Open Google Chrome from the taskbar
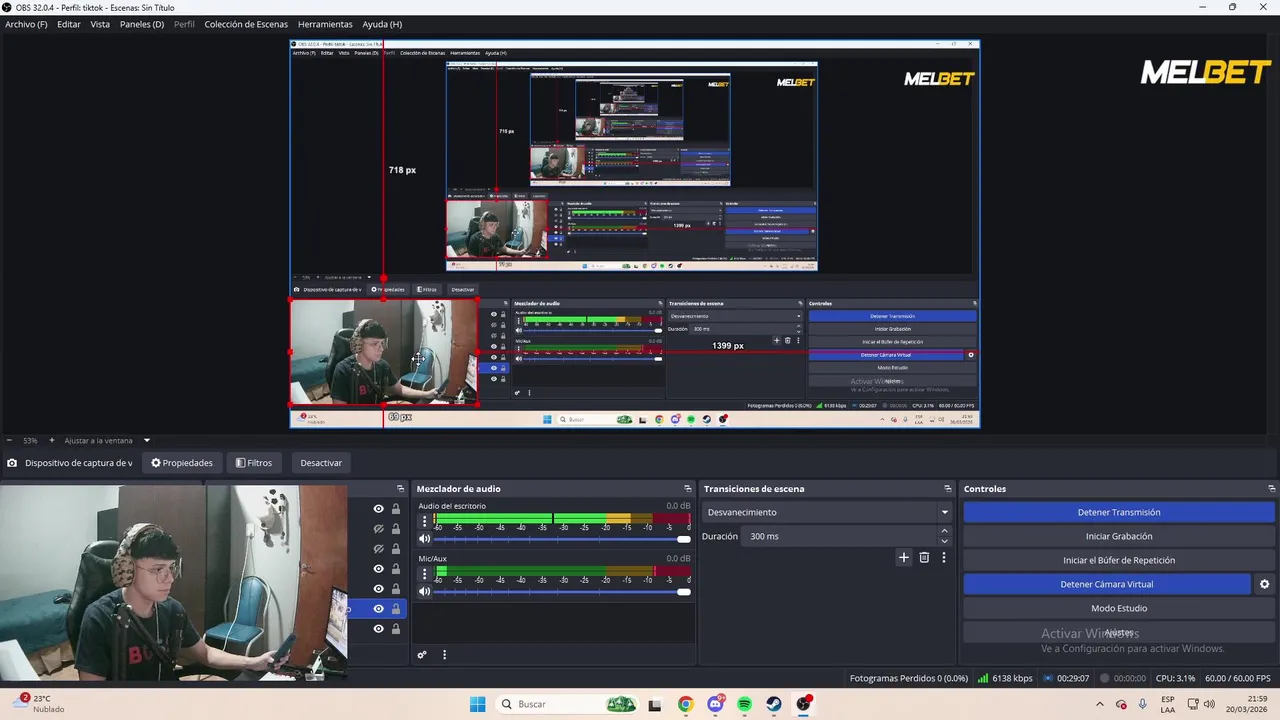1280x720 pixels. click(685, 704)
